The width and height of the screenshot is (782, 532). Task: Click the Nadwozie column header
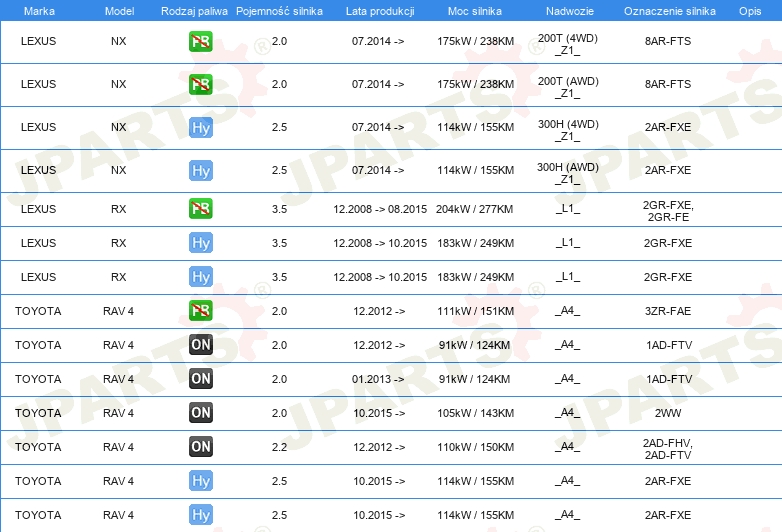tap(570, 11)
